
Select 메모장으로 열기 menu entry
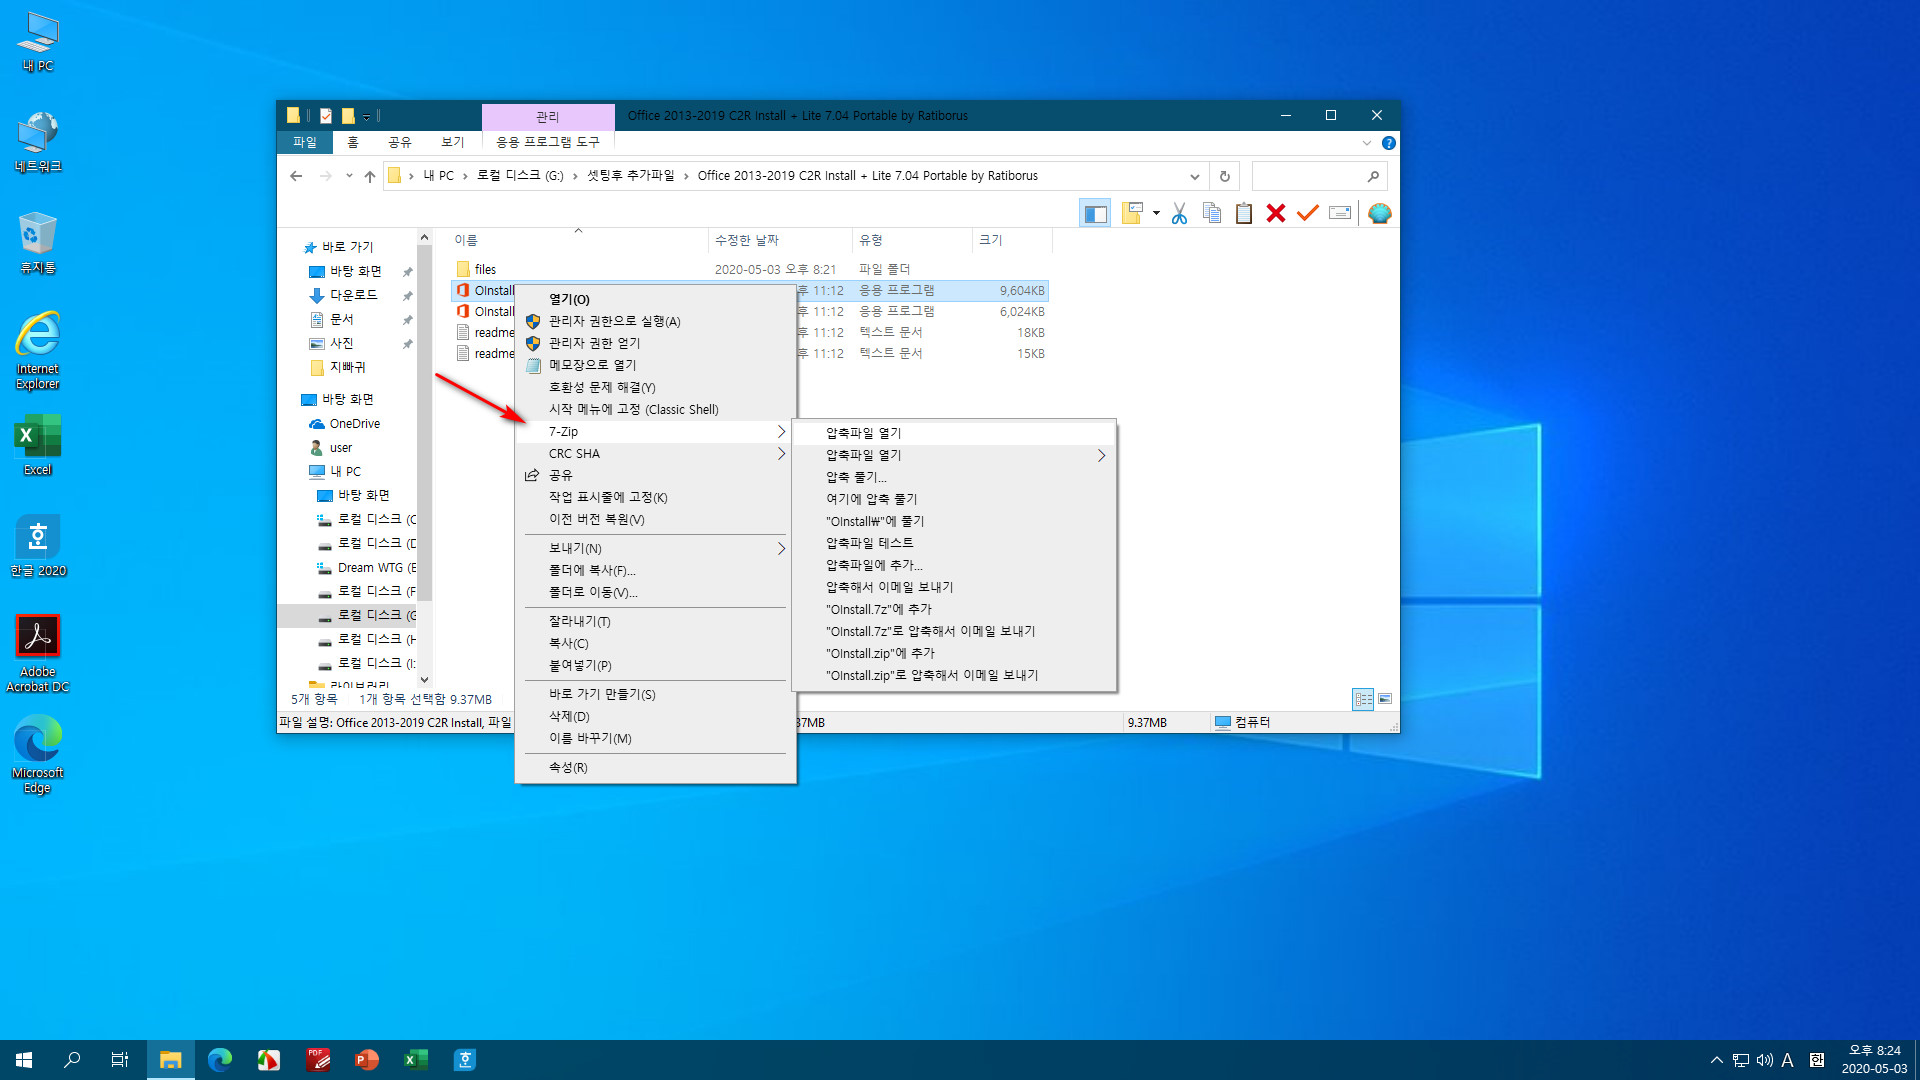point(655,366)
